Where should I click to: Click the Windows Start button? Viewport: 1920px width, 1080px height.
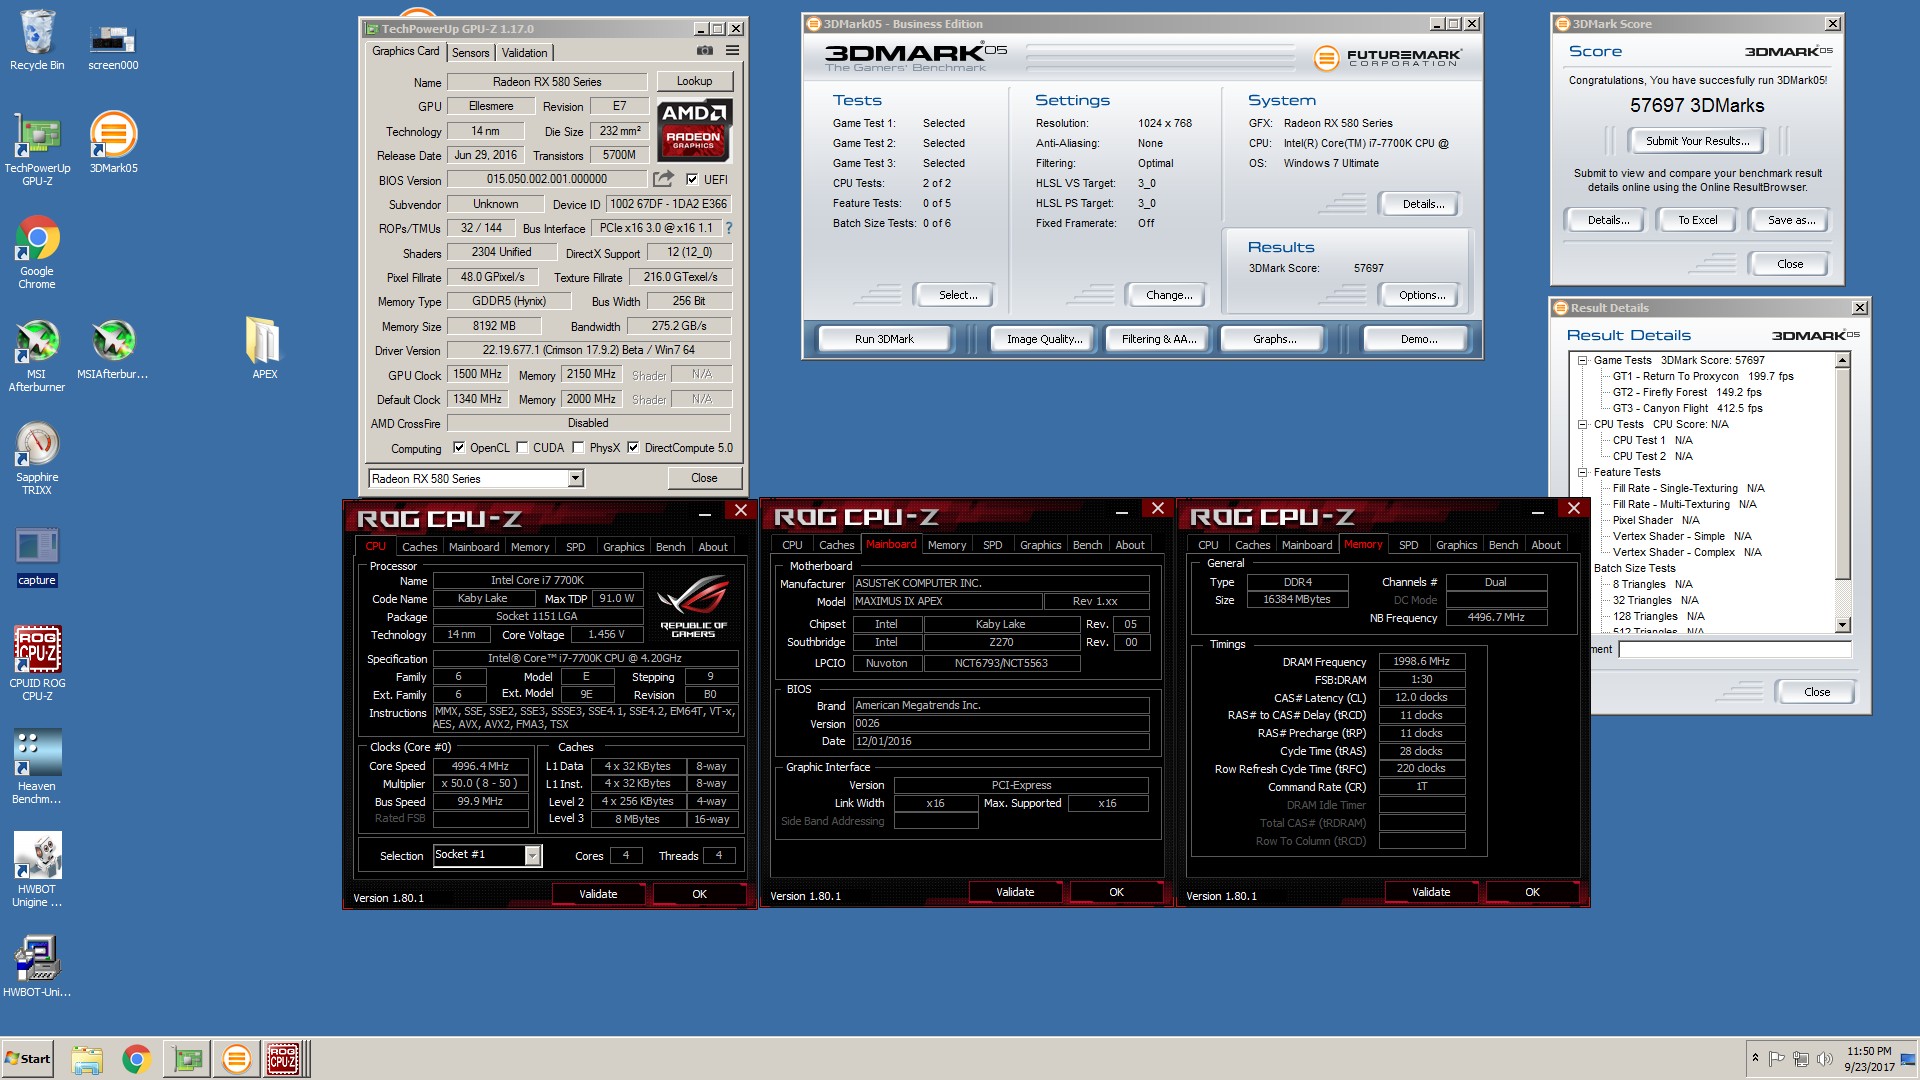click(x=28, y=1059)
